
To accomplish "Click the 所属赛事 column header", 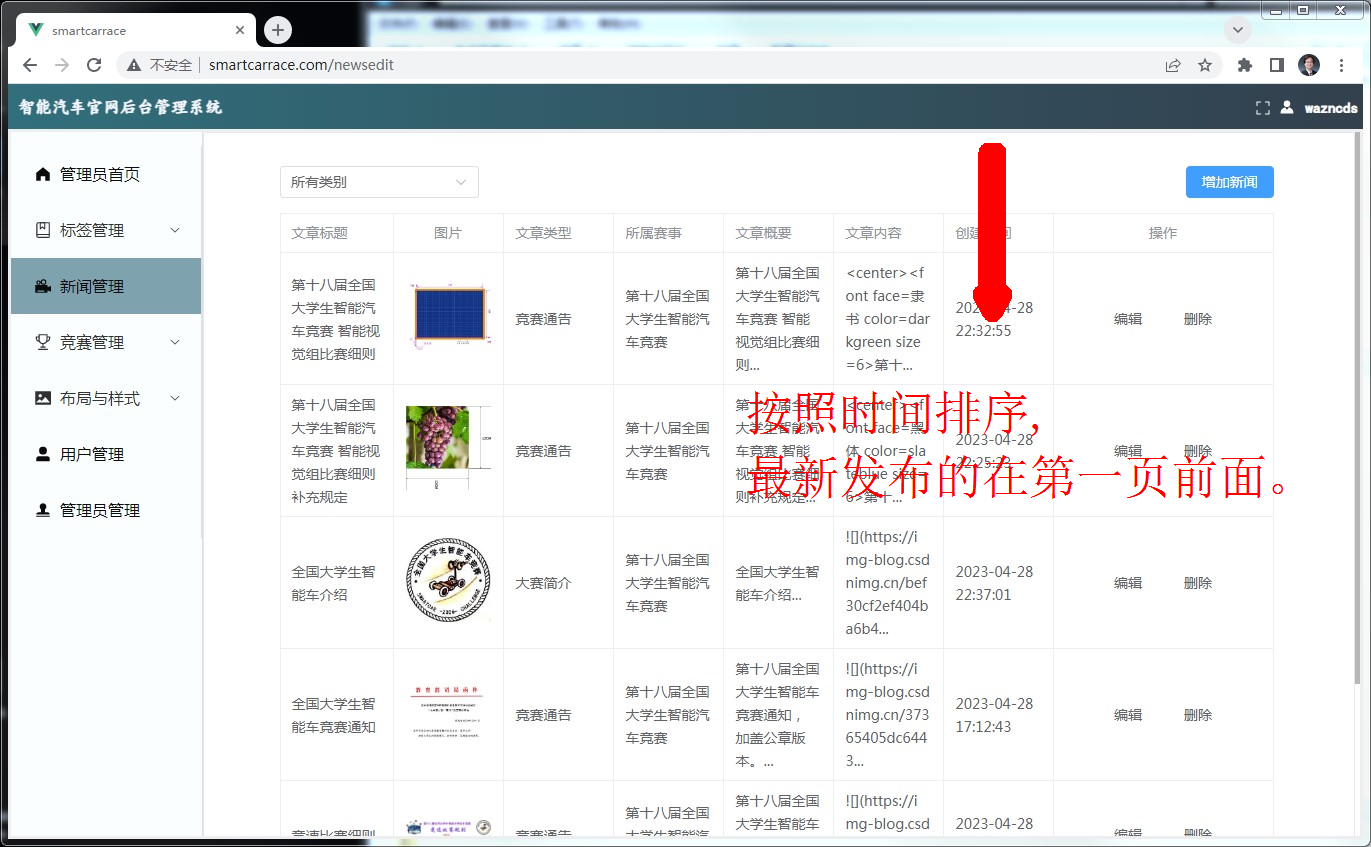I will (x=654, y=233).
